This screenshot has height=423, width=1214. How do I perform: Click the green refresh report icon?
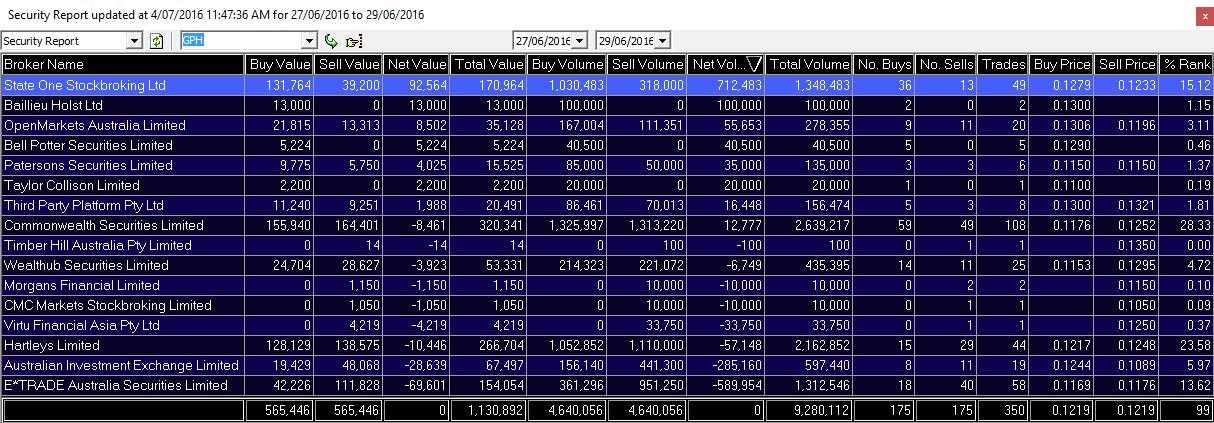[156, 41]
